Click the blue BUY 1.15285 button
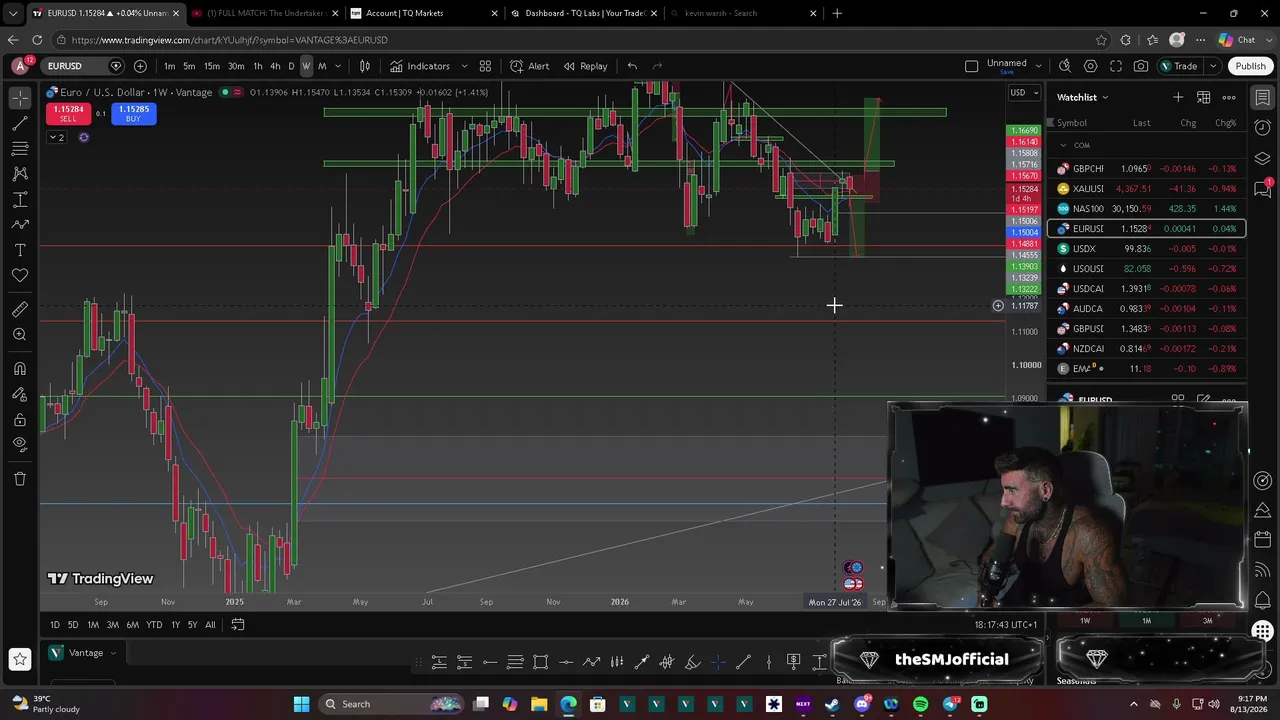1280x720 pixels. pos(133,114)
